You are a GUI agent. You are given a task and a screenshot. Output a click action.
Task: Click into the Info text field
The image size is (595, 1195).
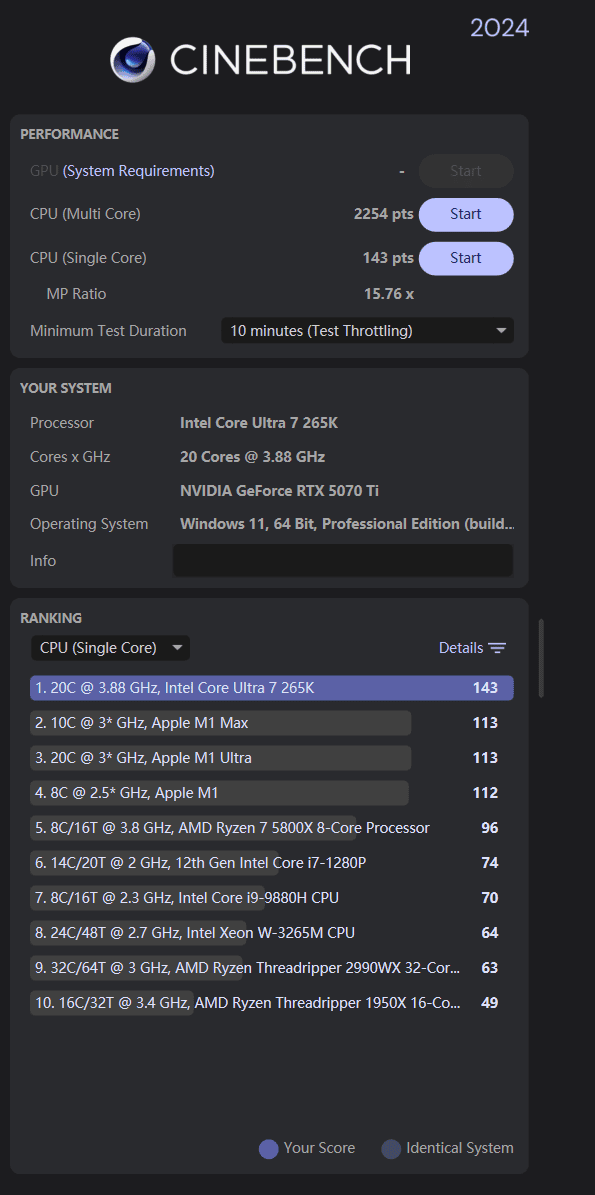coord(343,560)
